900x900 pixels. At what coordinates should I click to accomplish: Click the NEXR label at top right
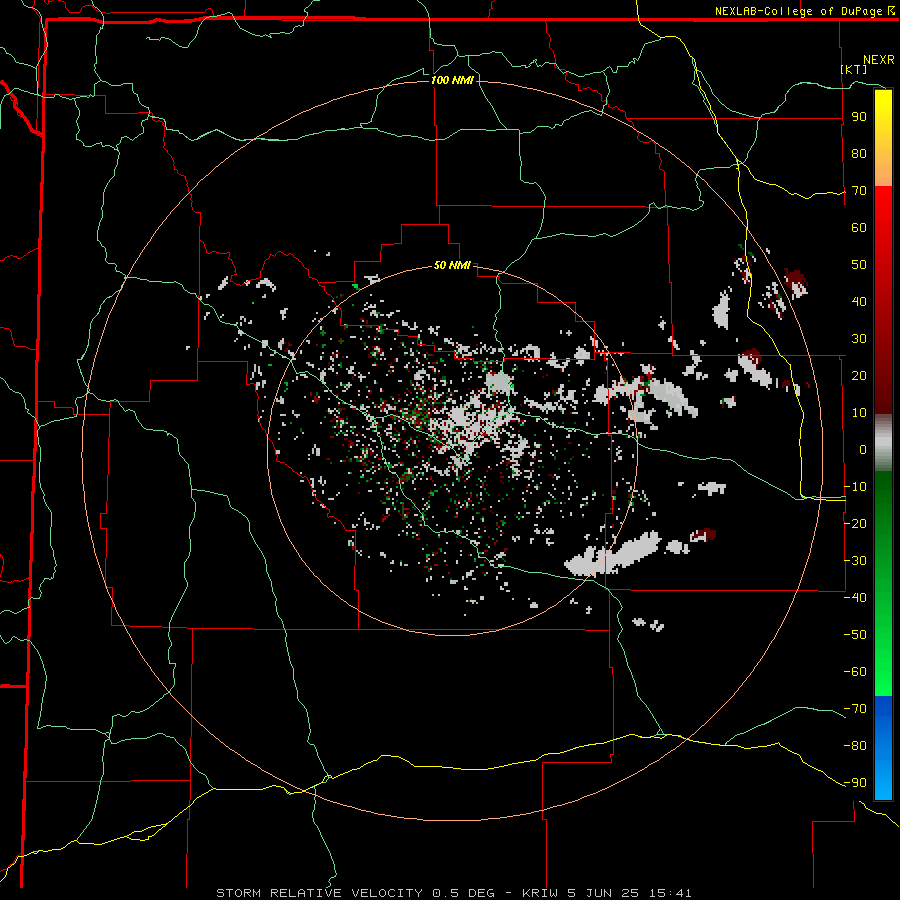(x=879, y=60)
